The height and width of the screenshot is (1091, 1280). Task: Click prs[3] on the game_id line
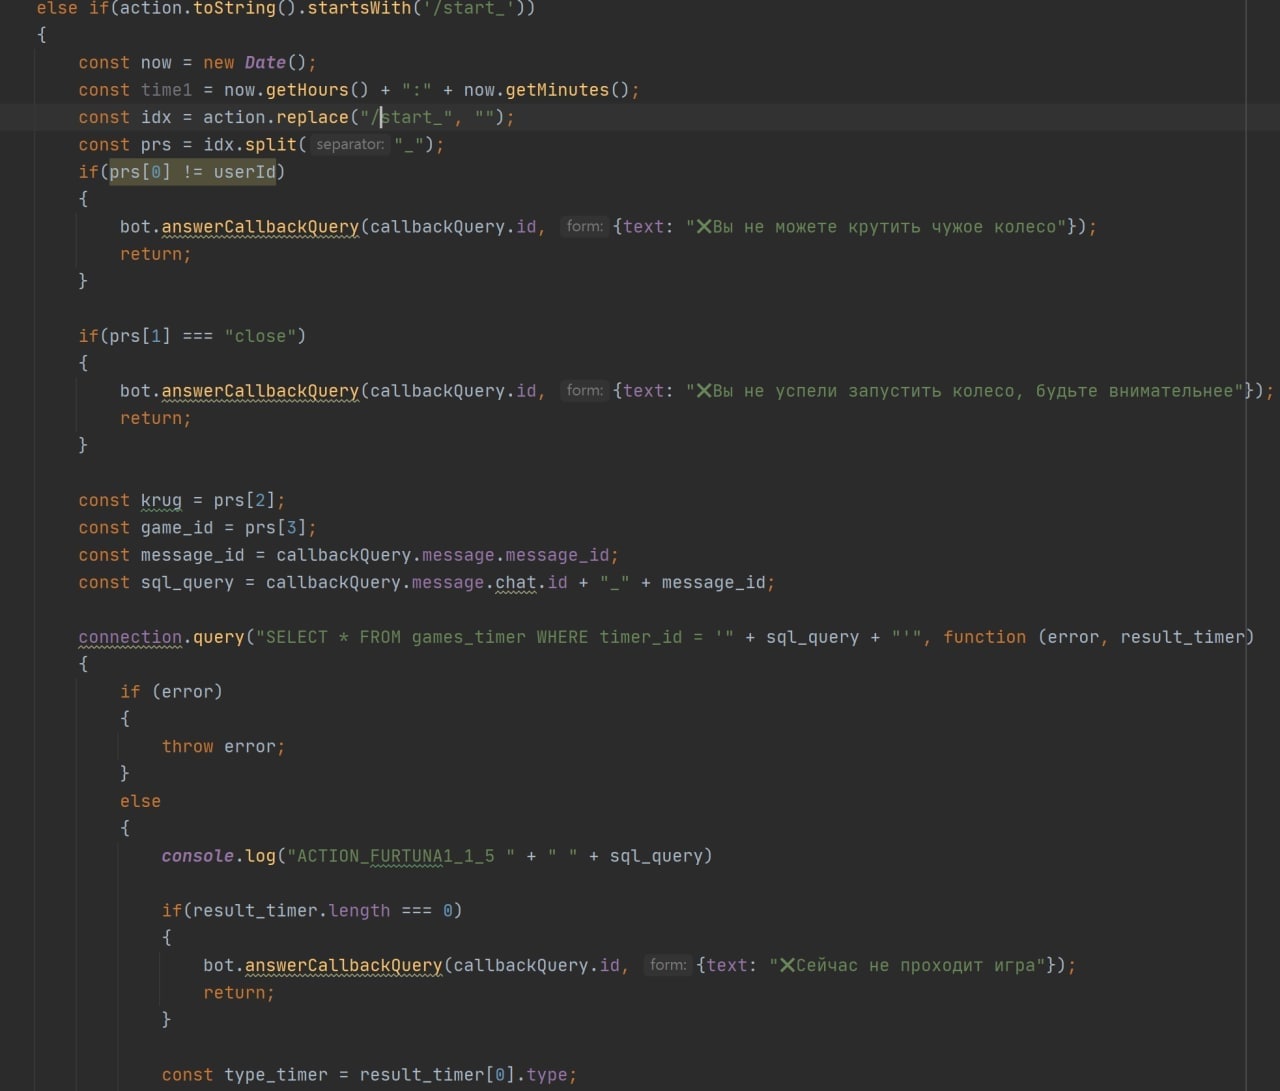coord(275,528)
